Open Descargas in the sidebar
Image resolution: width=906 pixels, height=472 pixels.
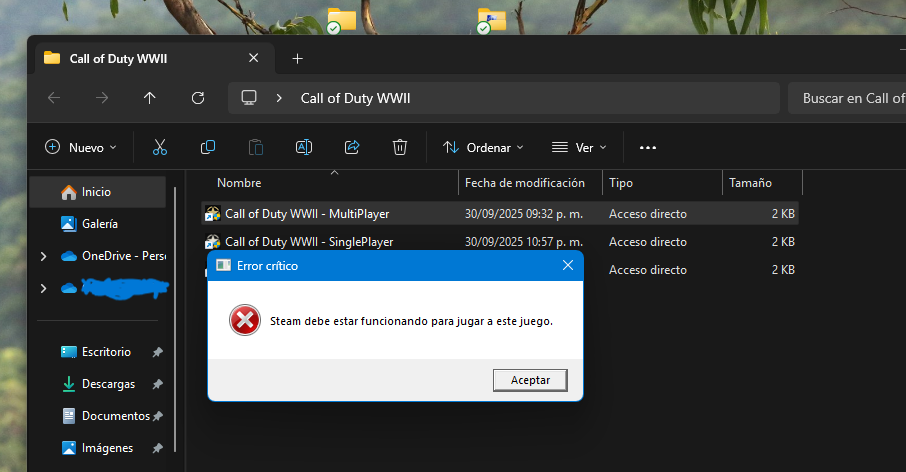coord(108,384)
